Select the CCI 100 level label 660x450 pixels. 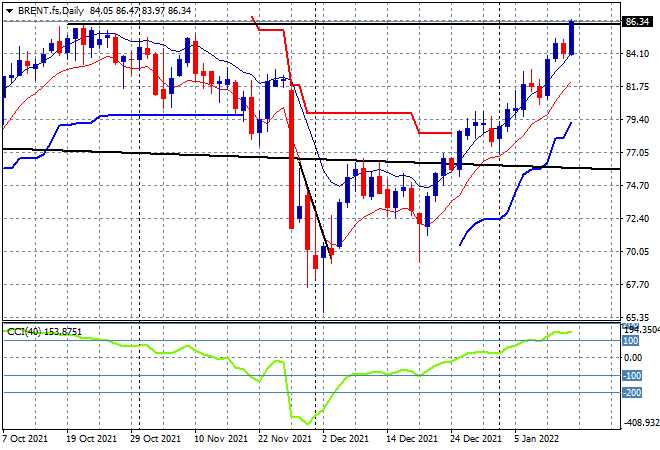[631, 341]
